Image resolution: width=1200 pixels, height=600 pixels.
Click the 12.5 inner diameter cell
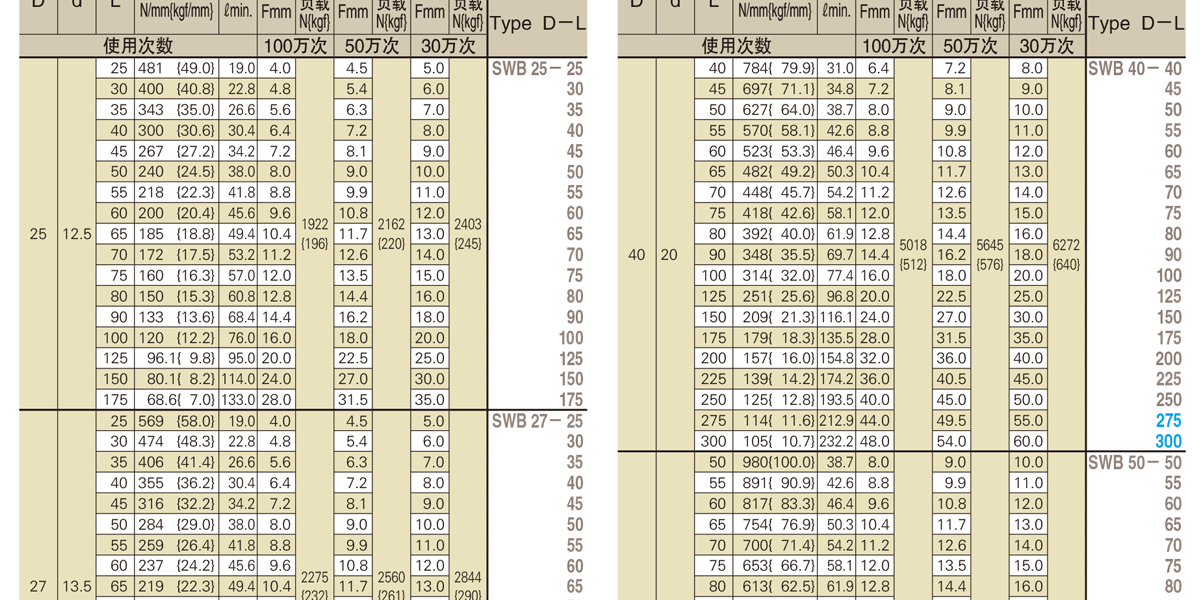click(x=77, y=234)
